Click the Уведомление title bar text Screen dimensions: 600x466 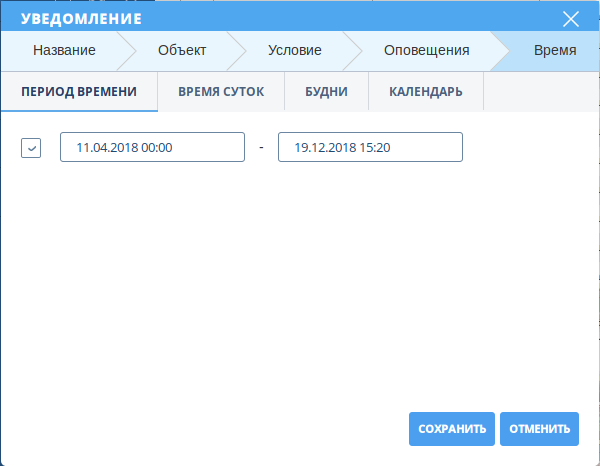click(82, 19)
